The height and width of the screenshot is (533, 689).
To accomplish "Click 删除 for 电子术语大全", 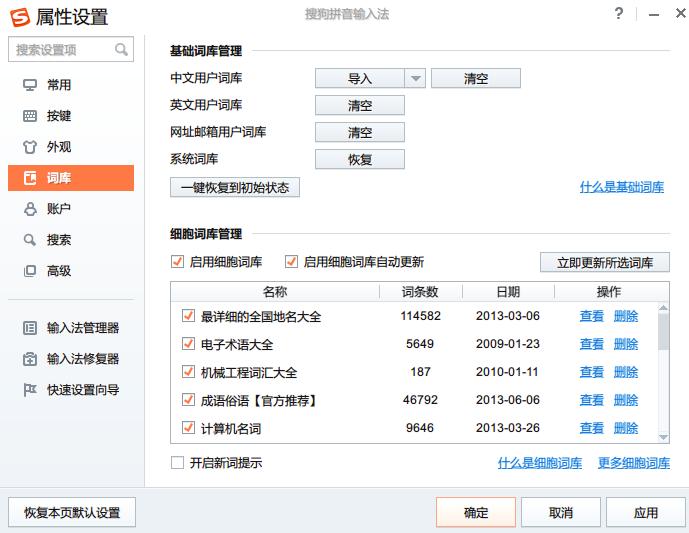I will point(626,344).
